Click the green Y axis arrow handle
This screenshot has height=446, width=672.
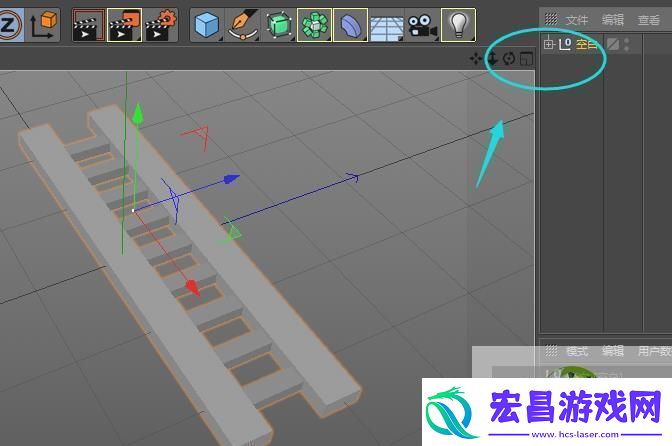coord(137,114)
